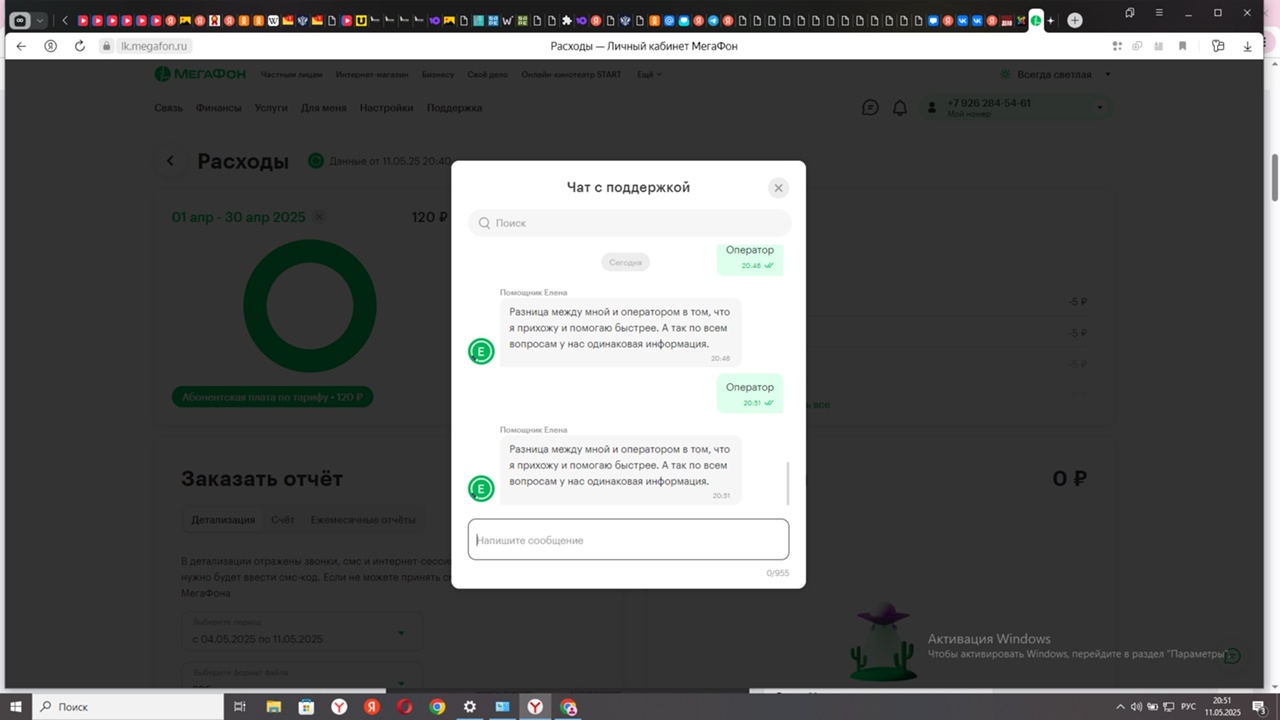Click the chat search field
Screen dimensions: 1280x720
coord(629,223)
